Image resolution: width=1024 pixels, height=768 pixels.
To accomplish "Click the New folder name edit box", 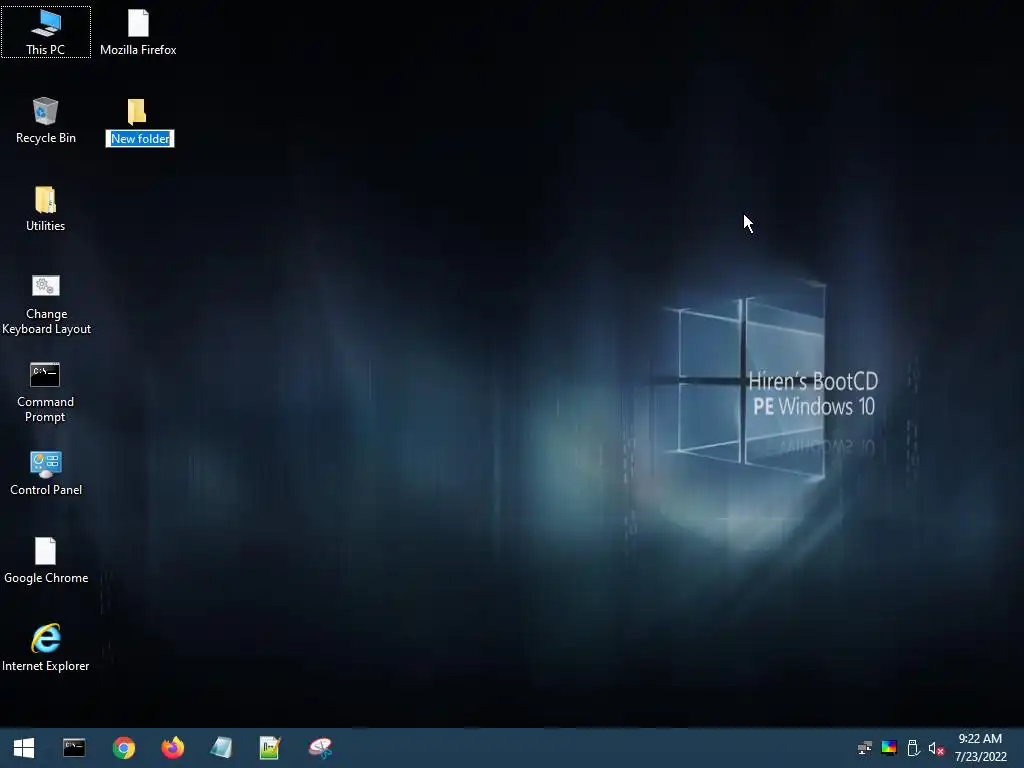I will pos(140,138).
